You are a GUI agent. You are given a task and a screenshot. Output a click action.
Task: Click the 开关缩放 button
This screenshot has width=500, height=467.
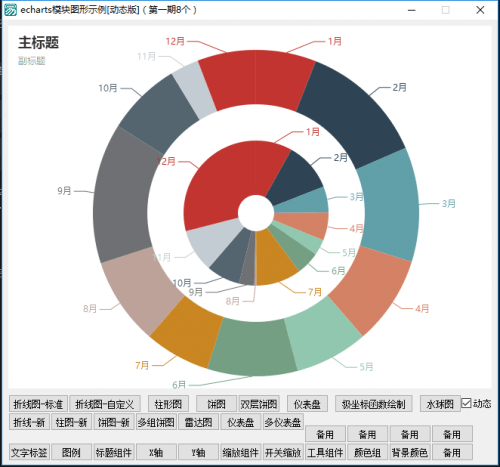pos(283,452)
